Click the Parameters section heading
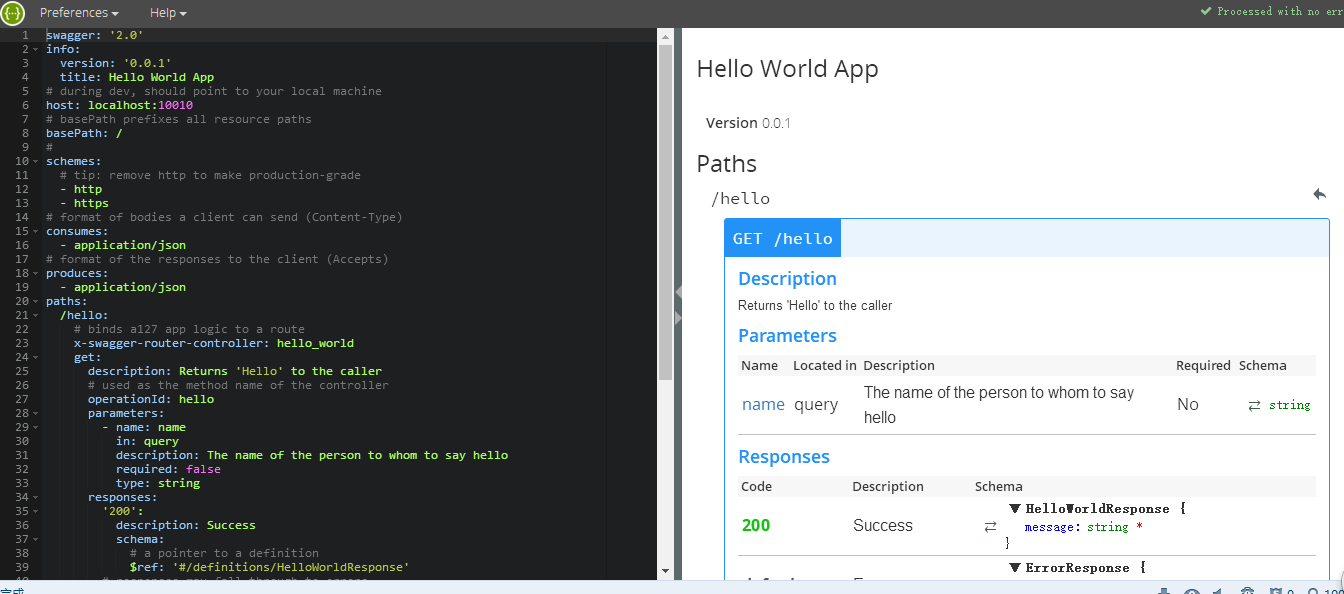Viewport: 1344px width, 594px height. (x=788, y=336)
